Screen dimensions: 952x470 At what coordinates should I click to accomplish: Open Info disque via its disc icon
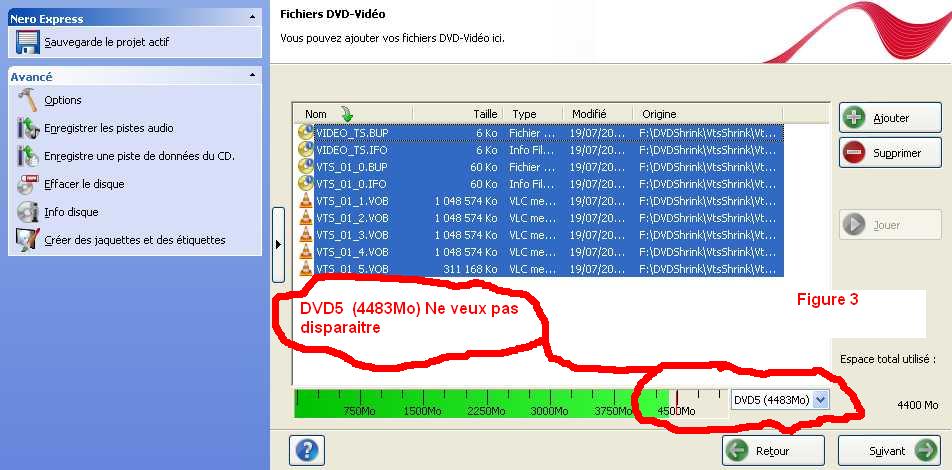(27, 212)
